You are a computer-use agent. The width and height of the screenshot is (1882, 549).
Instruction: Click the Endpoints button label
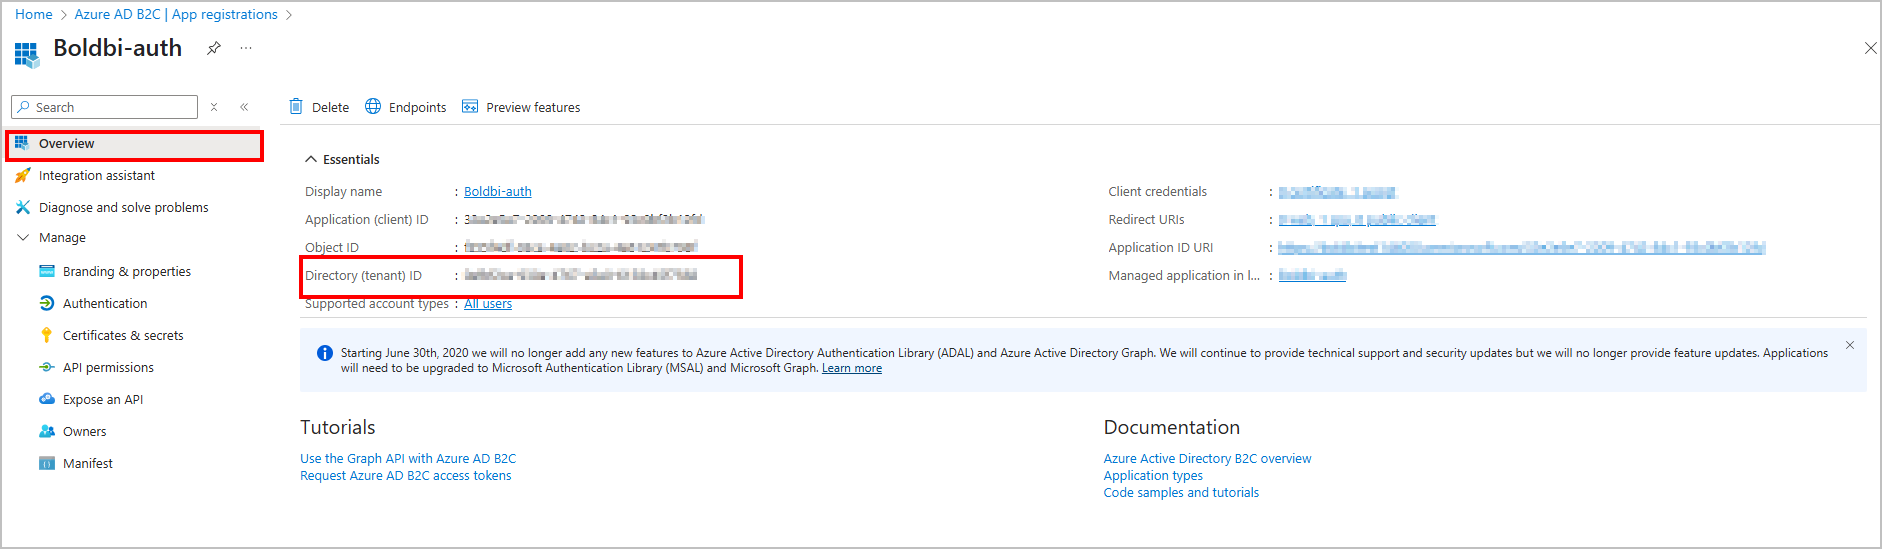417,107
